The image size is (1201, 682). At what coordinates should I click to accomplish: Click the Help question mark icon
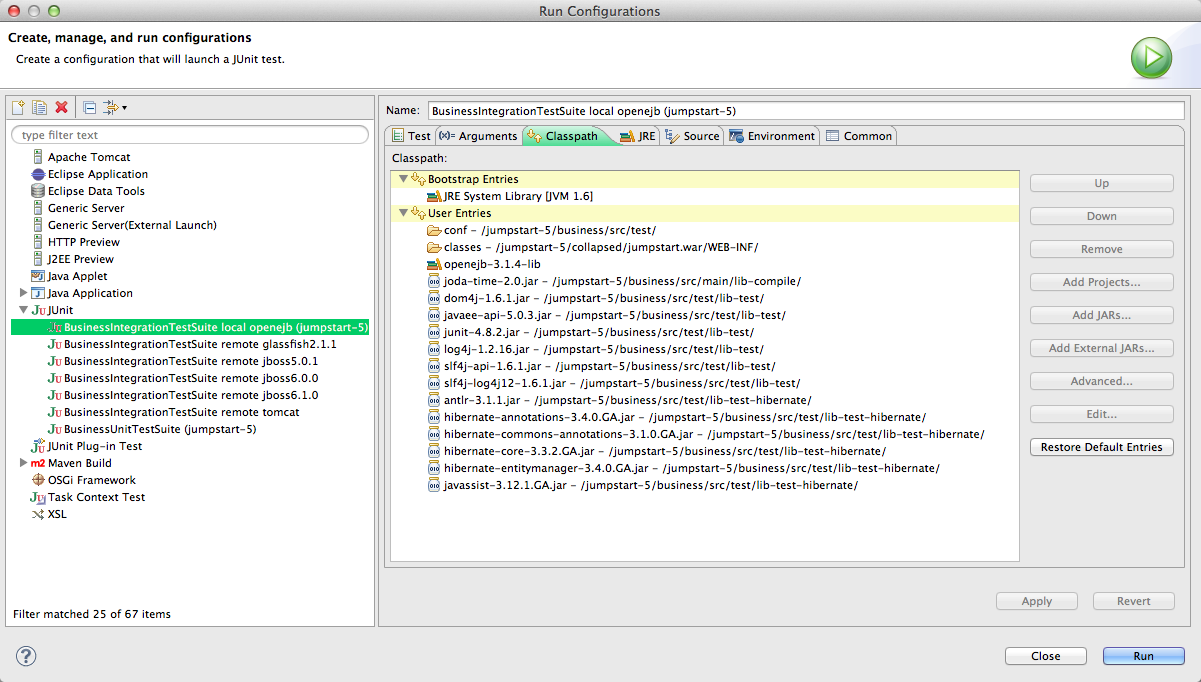(26, 656)
